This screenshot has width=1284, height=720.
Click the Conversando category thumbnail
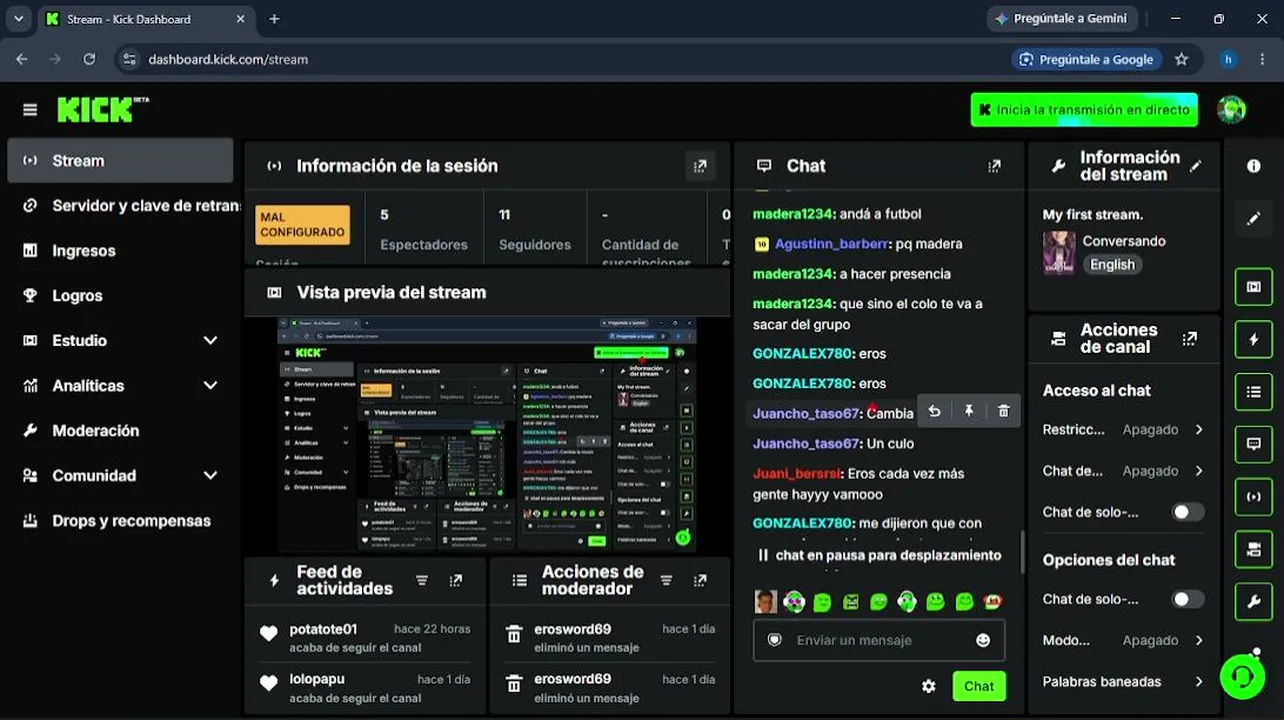1059,253
